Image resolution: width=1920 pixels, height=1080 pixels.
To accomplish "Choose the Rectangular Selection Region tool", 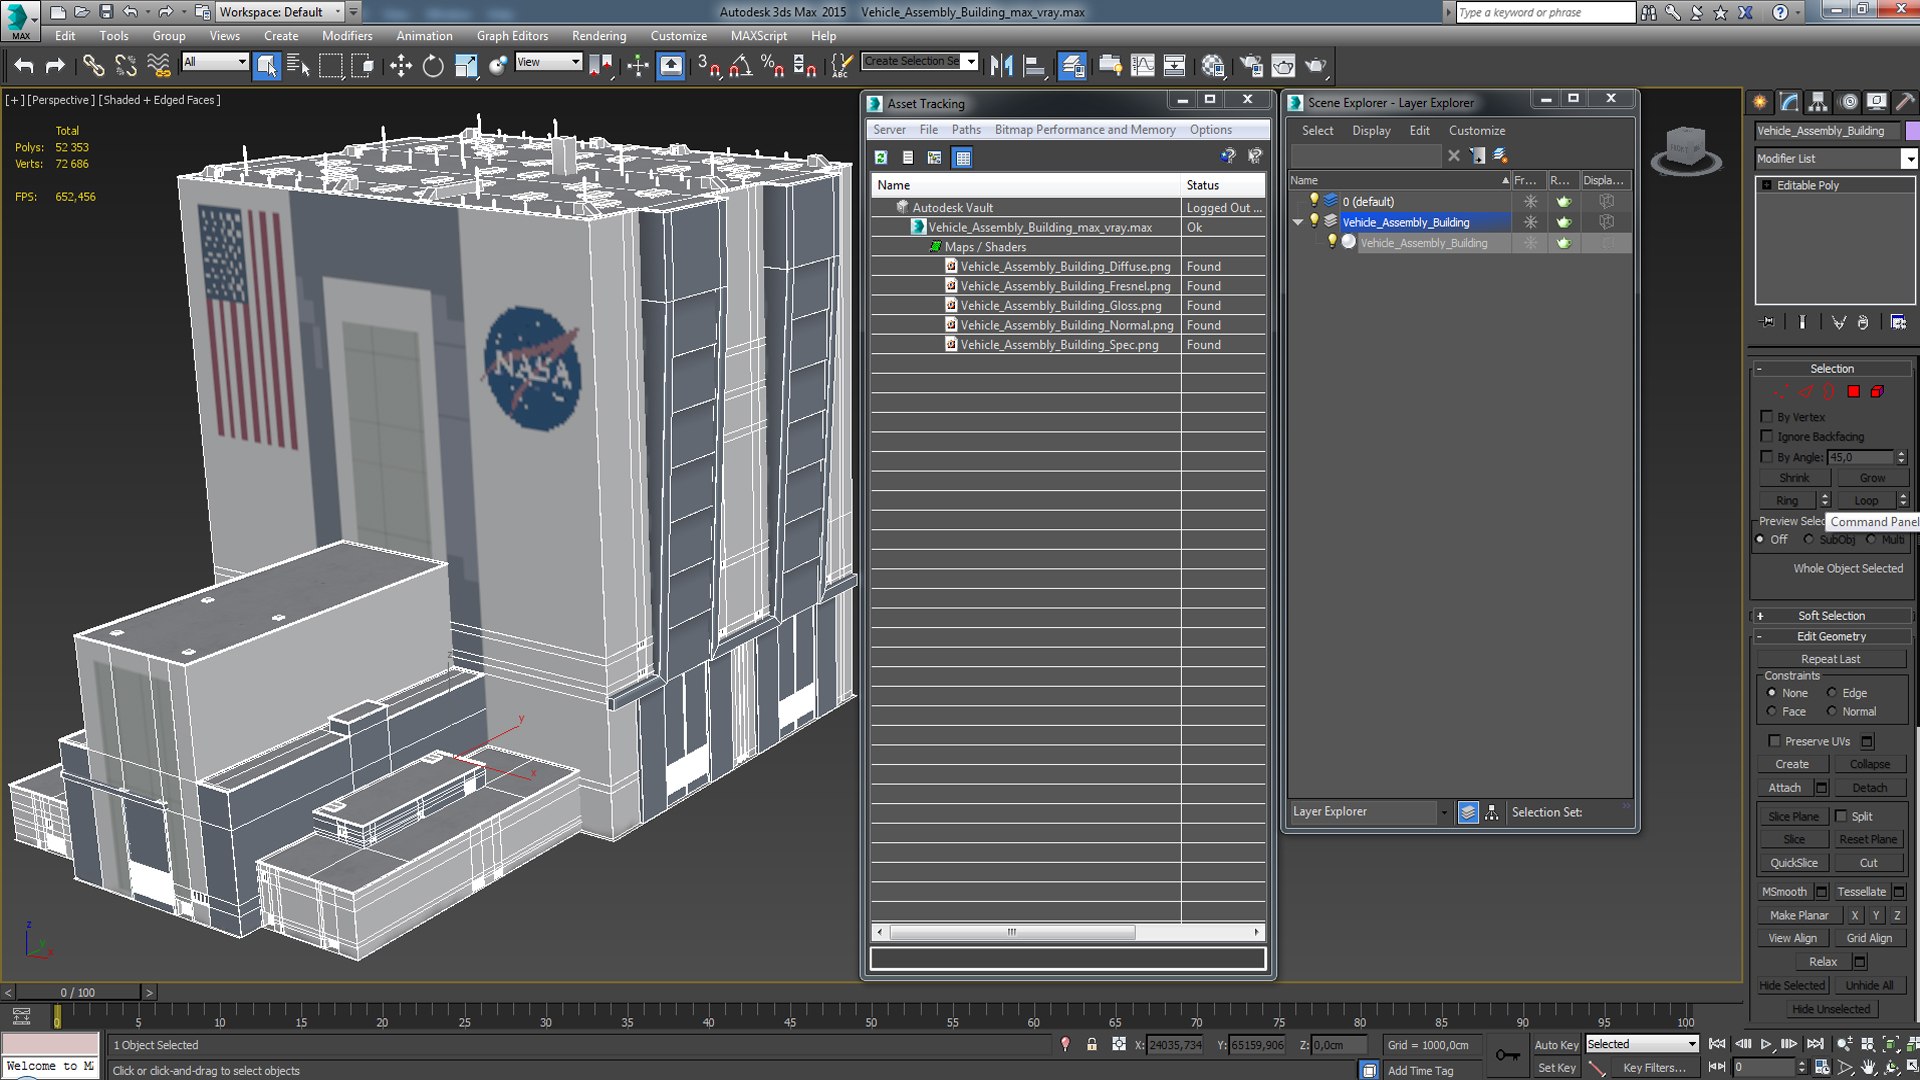I will click(330, 66).
